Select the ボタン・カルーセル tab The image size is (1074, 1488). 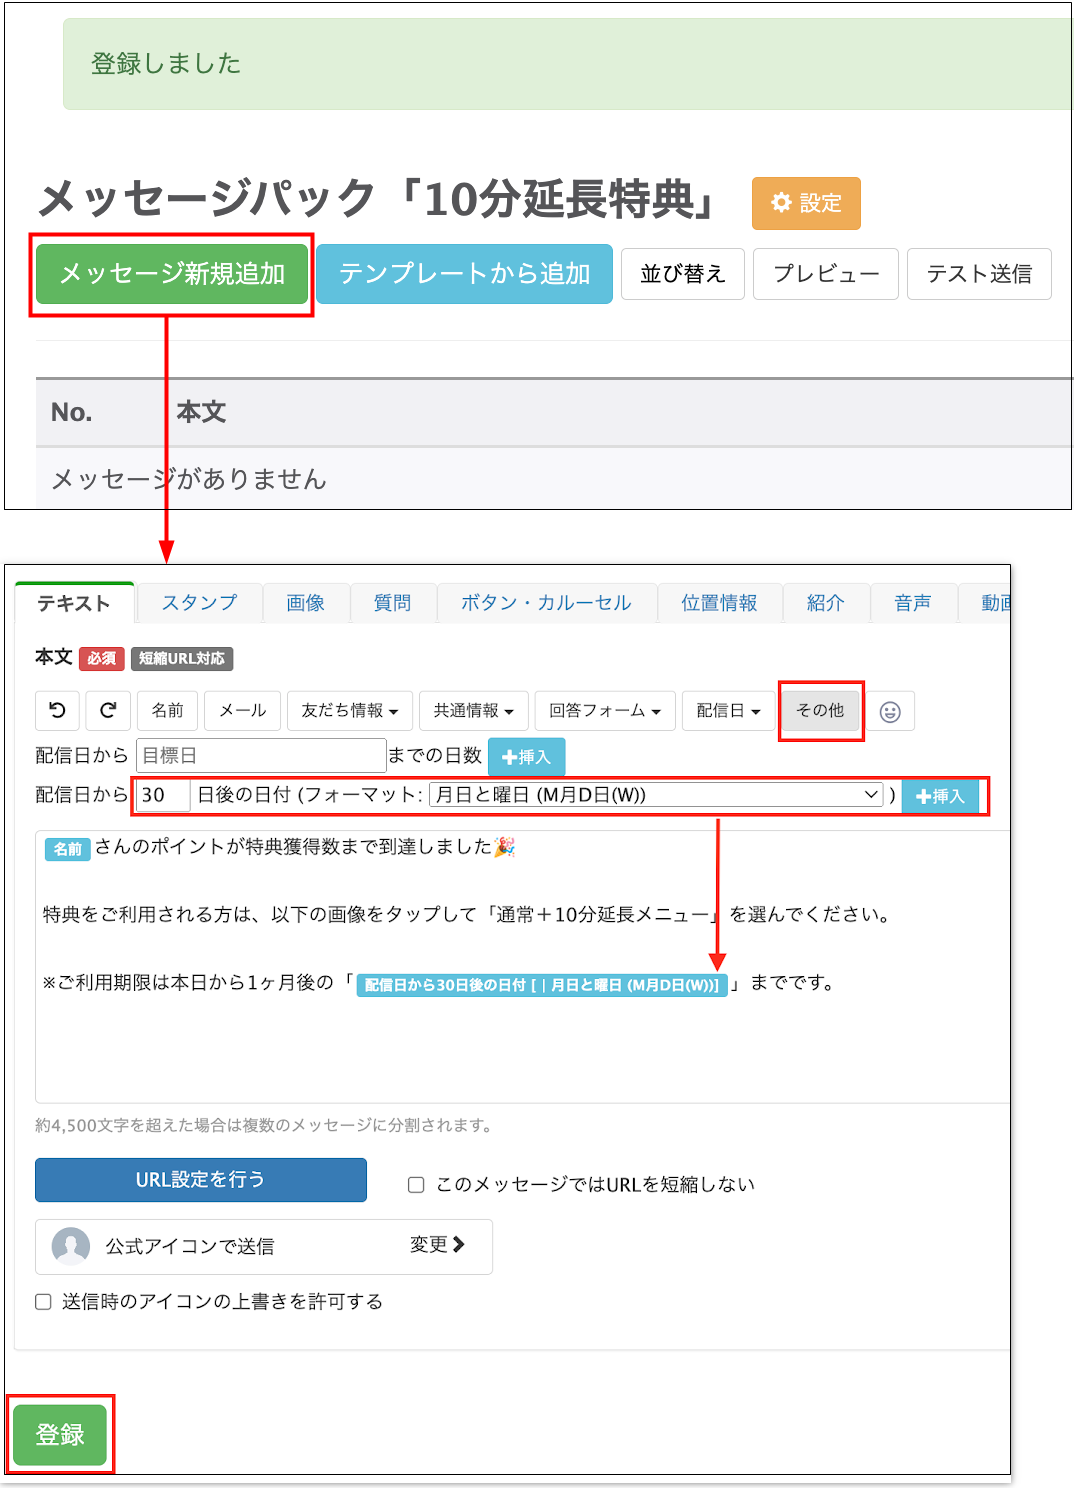click(x=547, y=602)
